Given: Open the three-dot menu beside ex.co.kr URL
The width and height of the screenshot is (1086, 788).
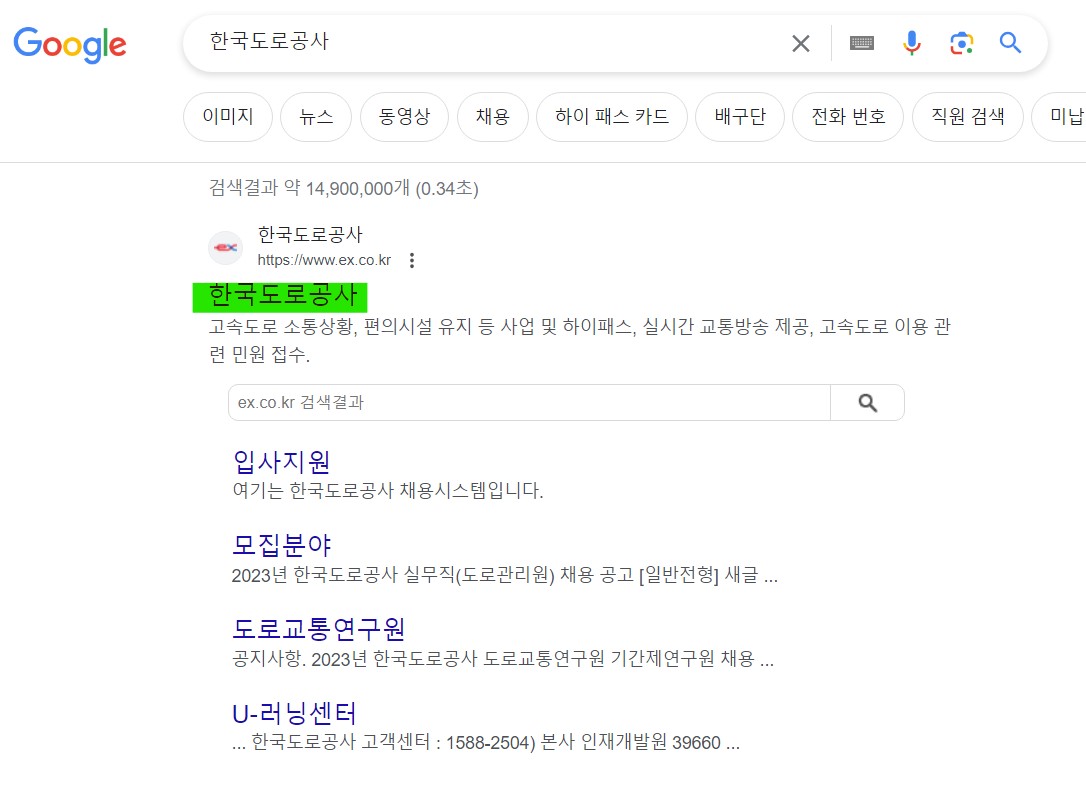Looking at the screenshot, I should point(412,260).
